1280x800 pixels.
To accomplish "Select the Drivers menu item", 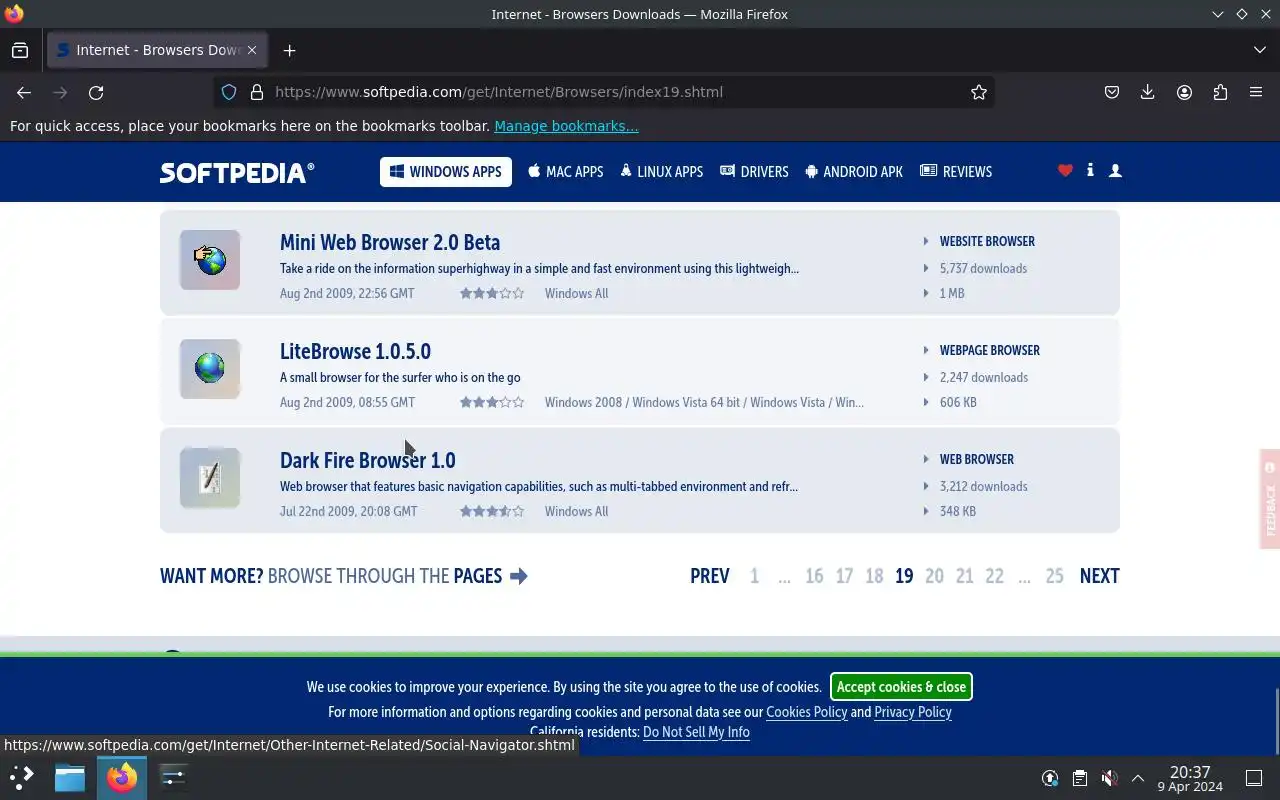I will (x=754, y=172).
